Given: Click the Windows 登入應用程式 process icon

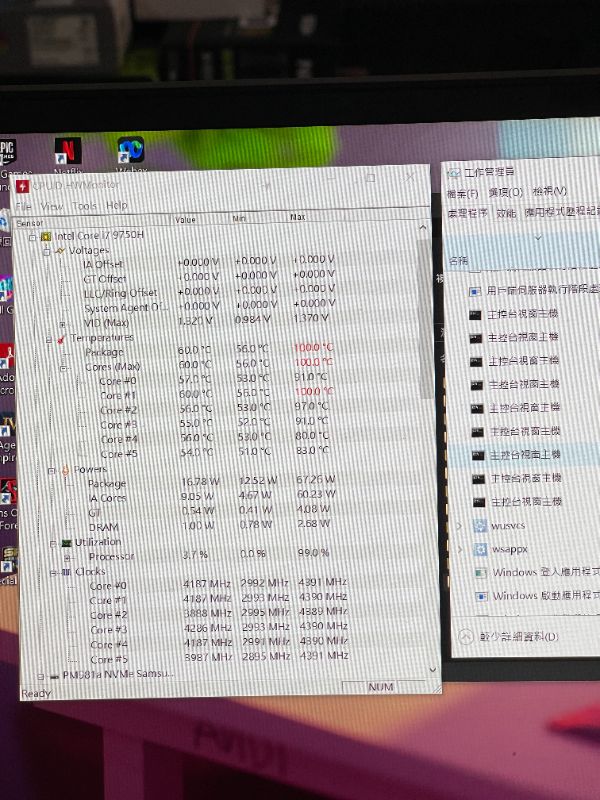Looking at the screenshot, I should [481, 573].
